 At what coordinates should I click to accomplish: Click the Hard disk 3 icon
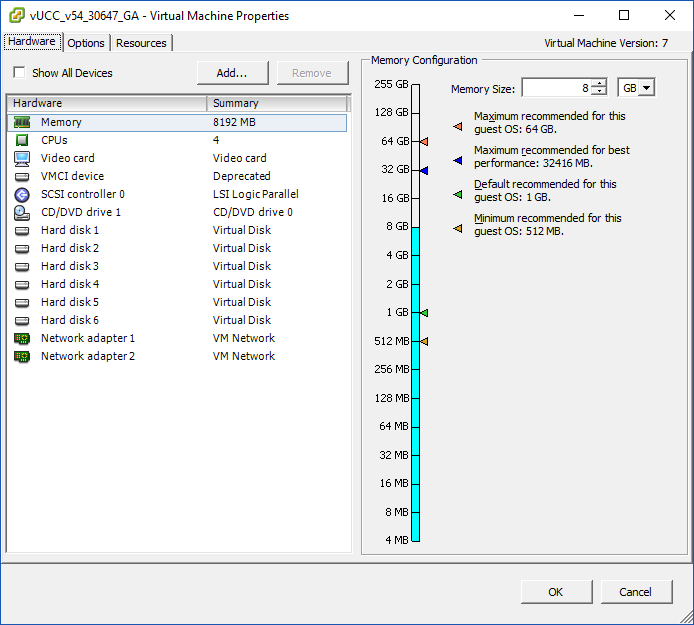(x=22, y=267)
